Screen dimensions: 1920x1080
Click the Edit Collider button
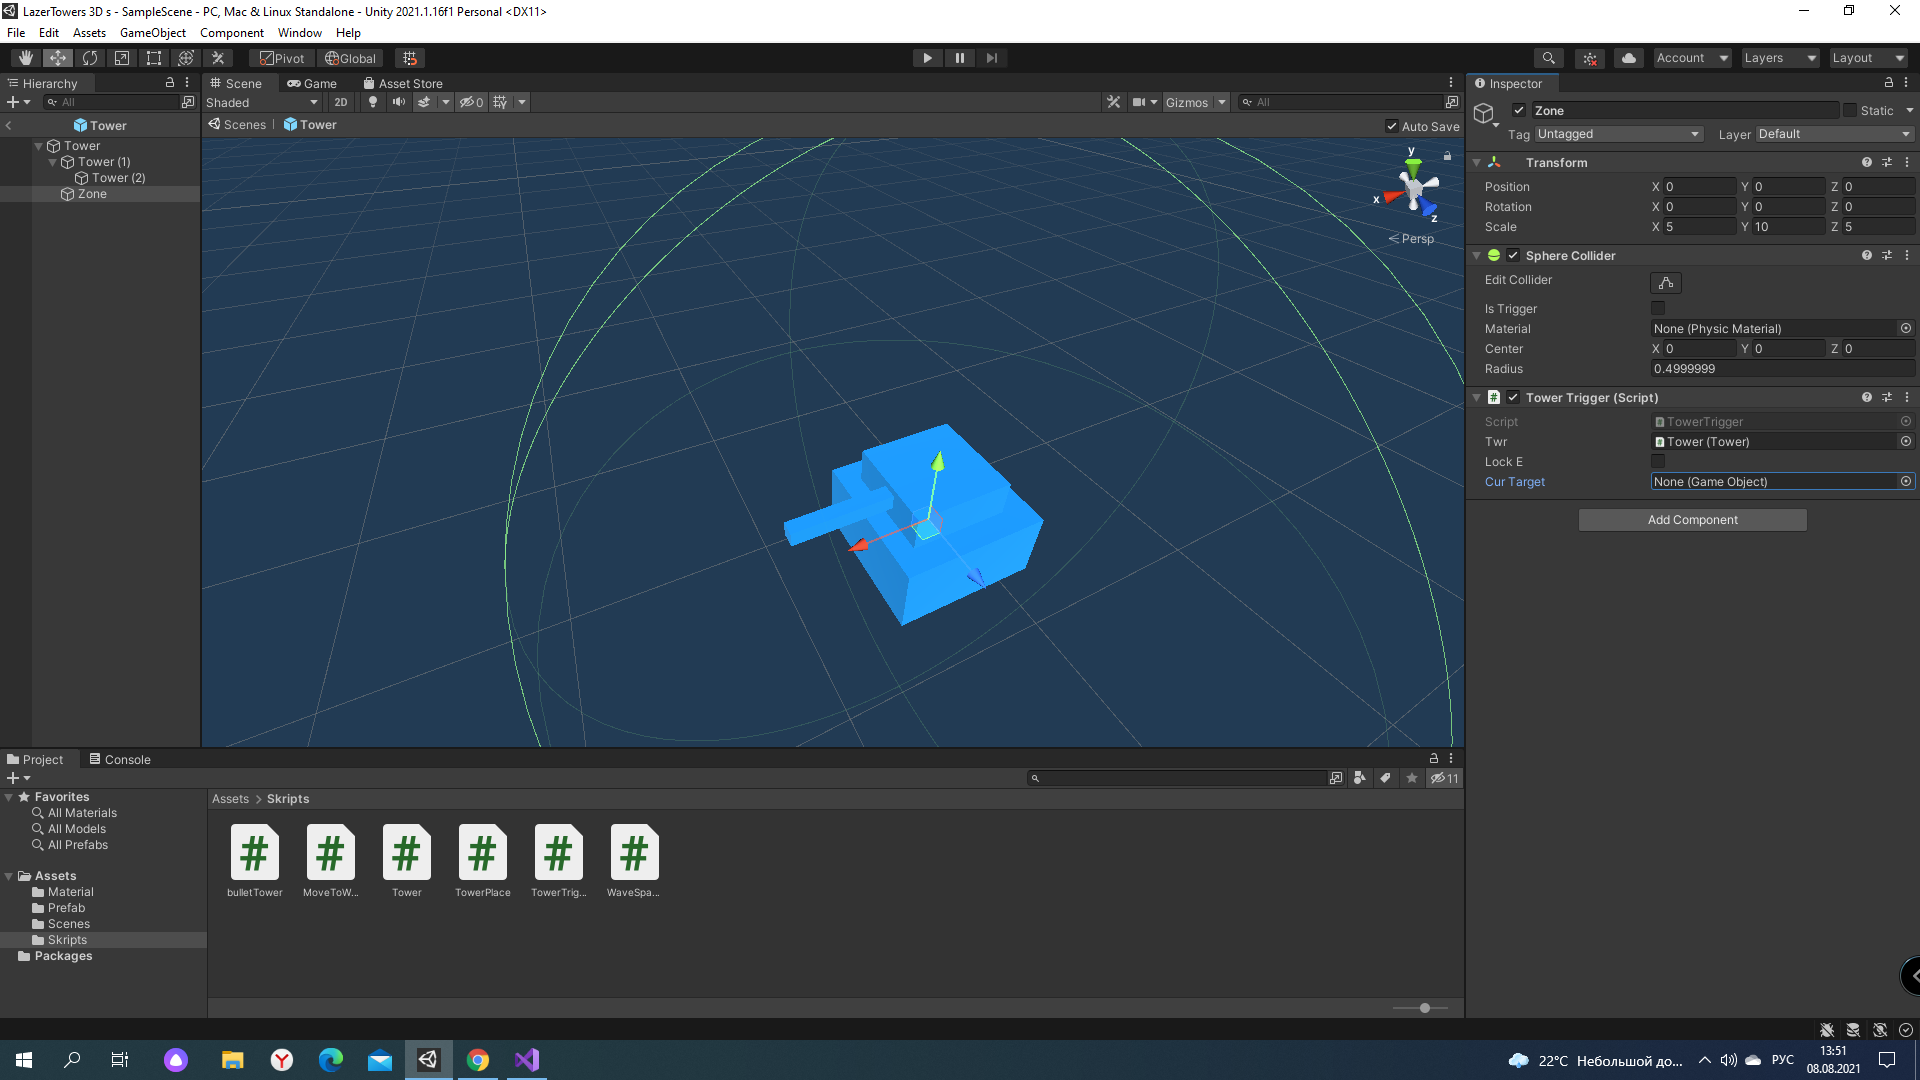(x=1666, y=283)
